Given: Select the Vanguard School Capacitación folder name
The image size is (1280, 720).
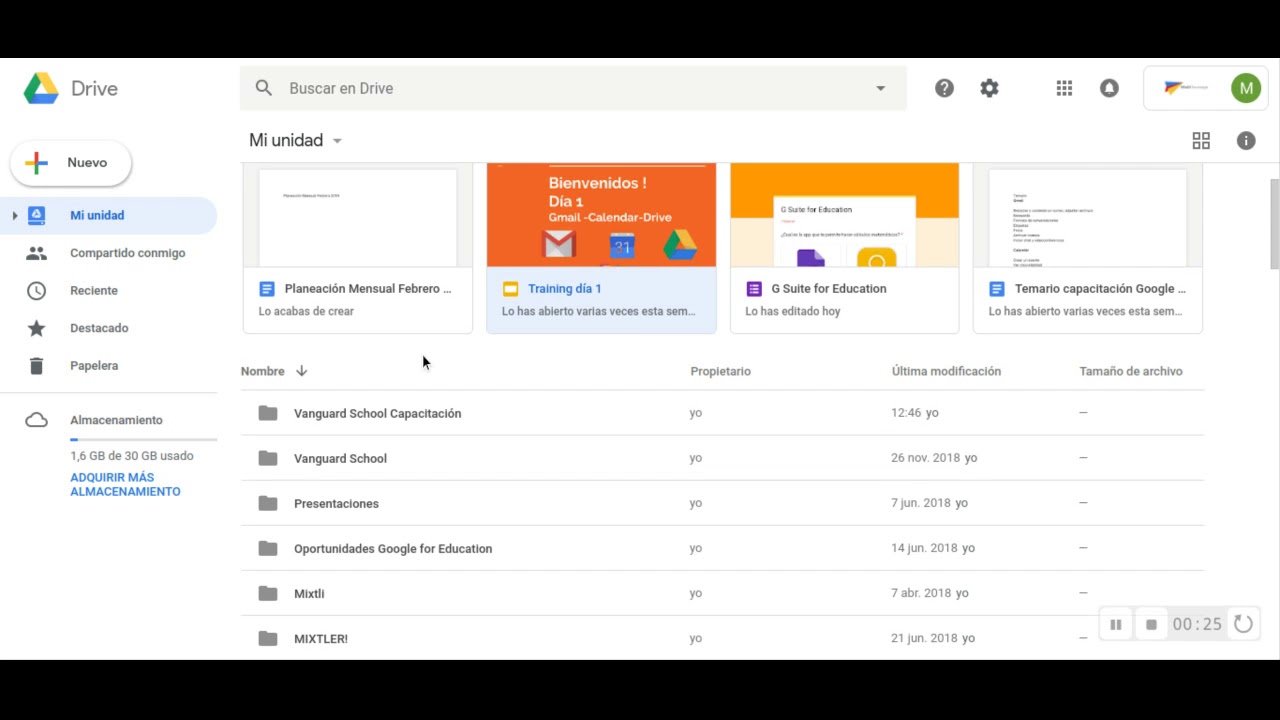Looking at the screenshot, I should click(377, 413).
